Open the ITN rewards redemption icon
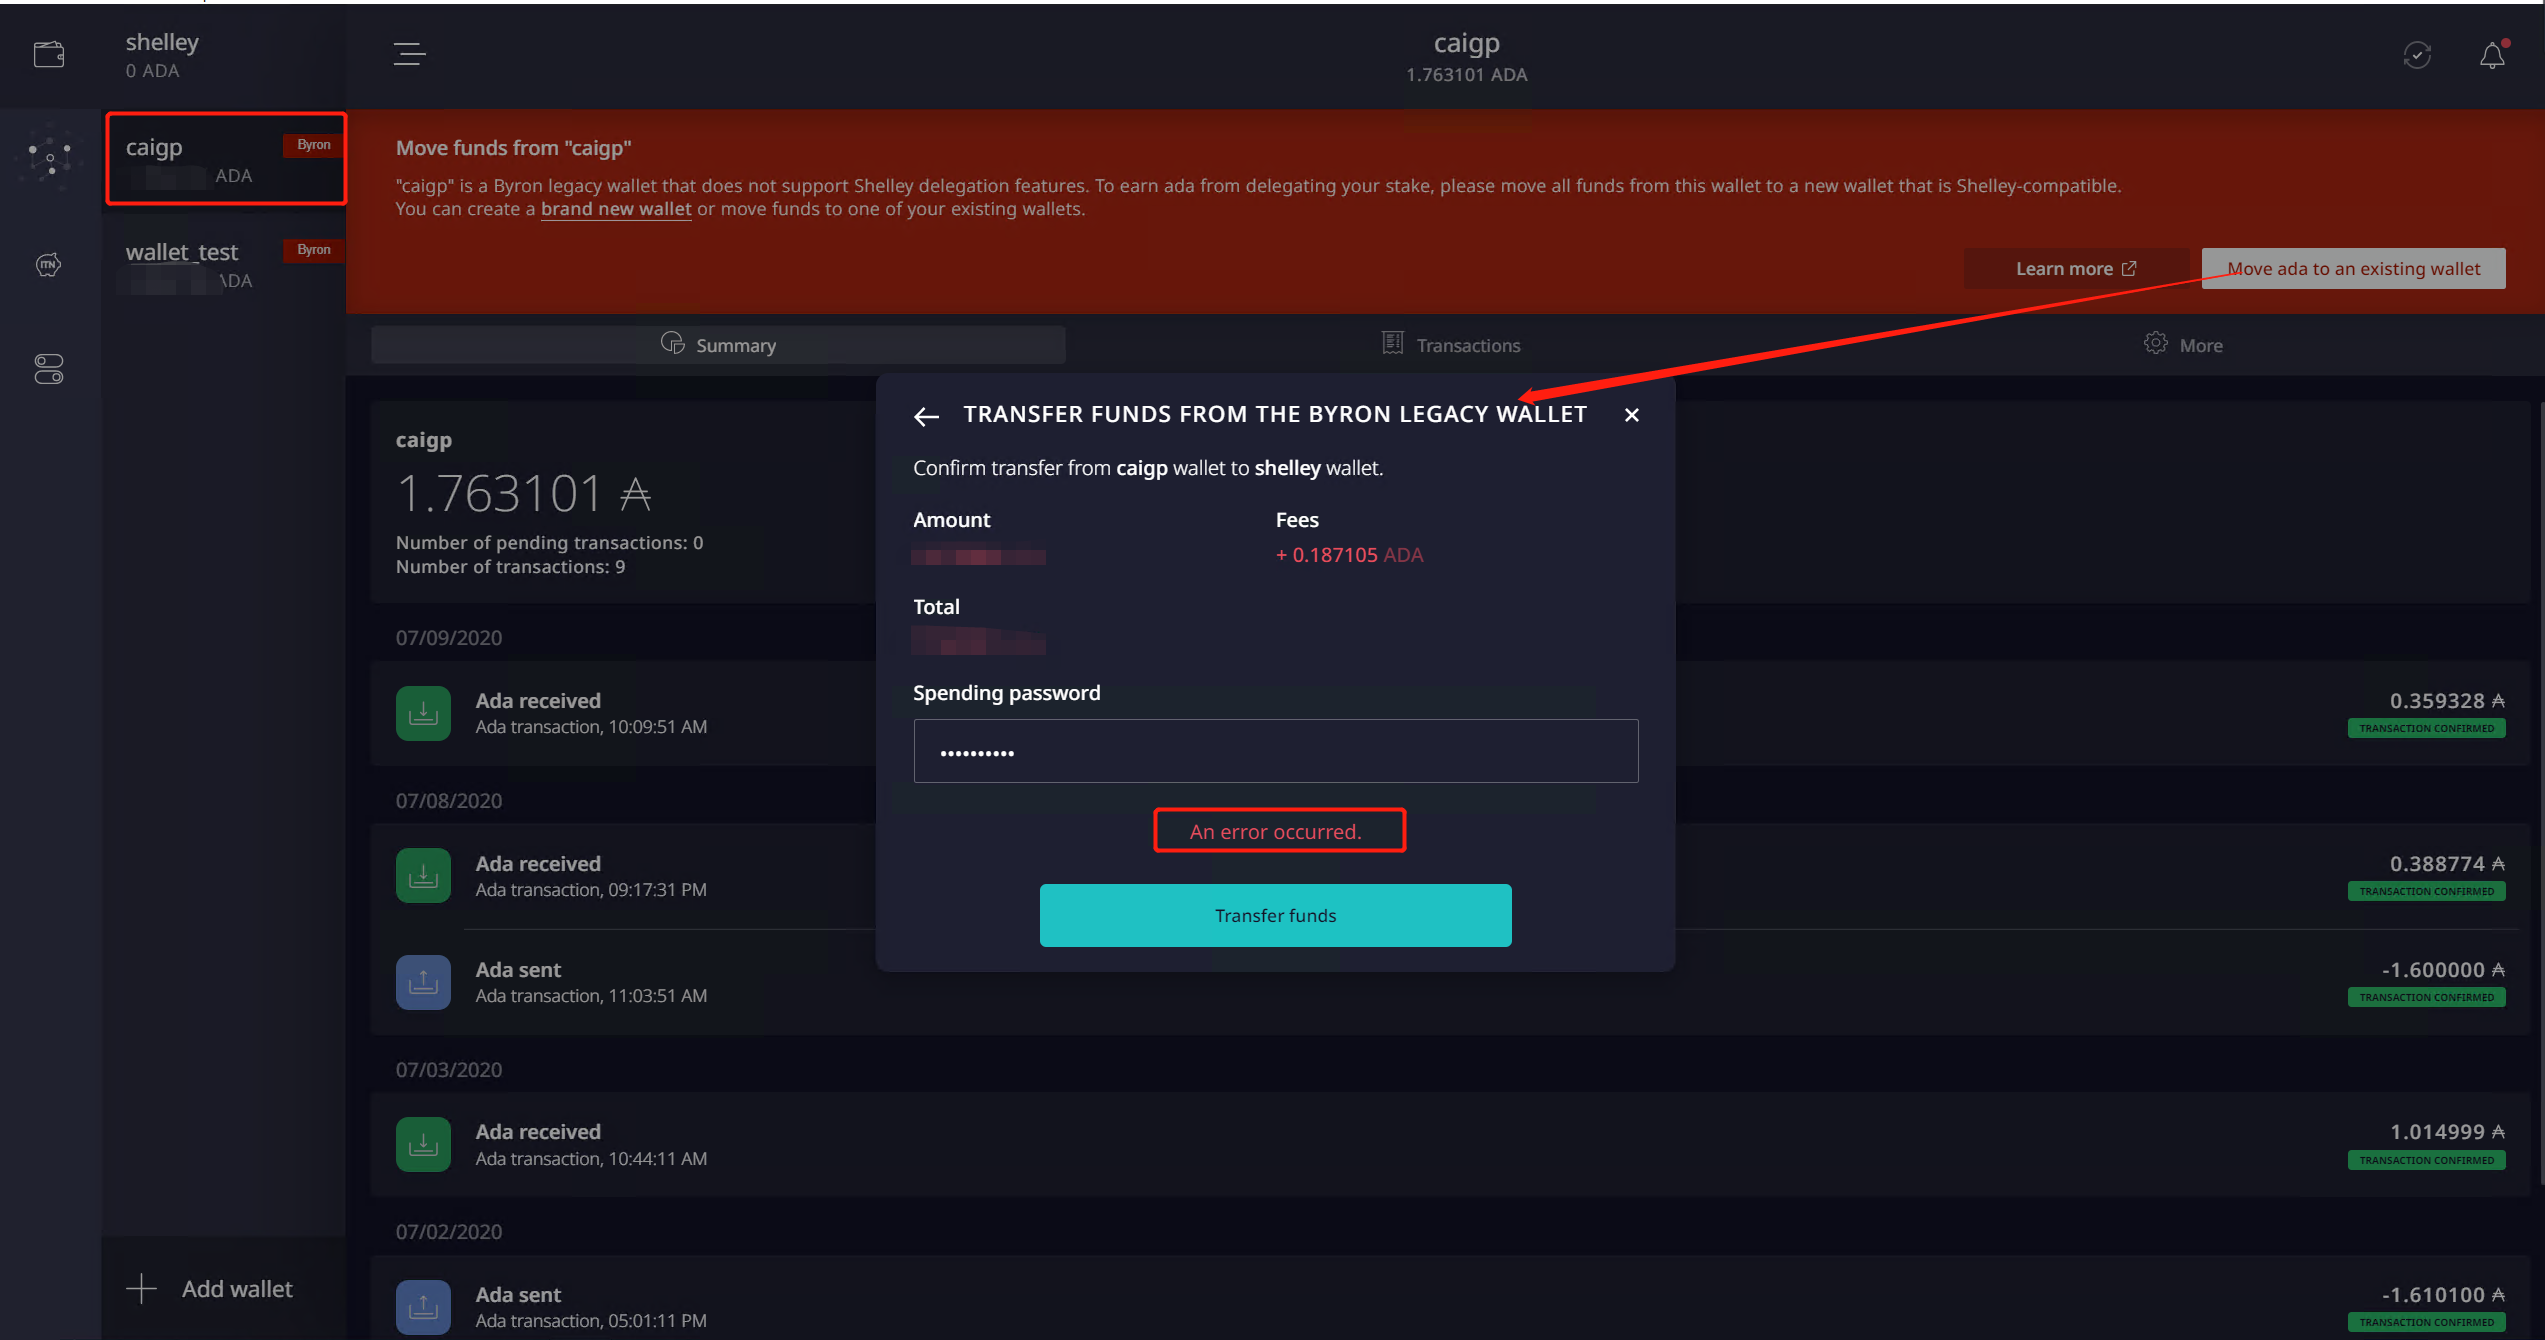Viewport: 2545px width, 1340px height. [49, 264]
